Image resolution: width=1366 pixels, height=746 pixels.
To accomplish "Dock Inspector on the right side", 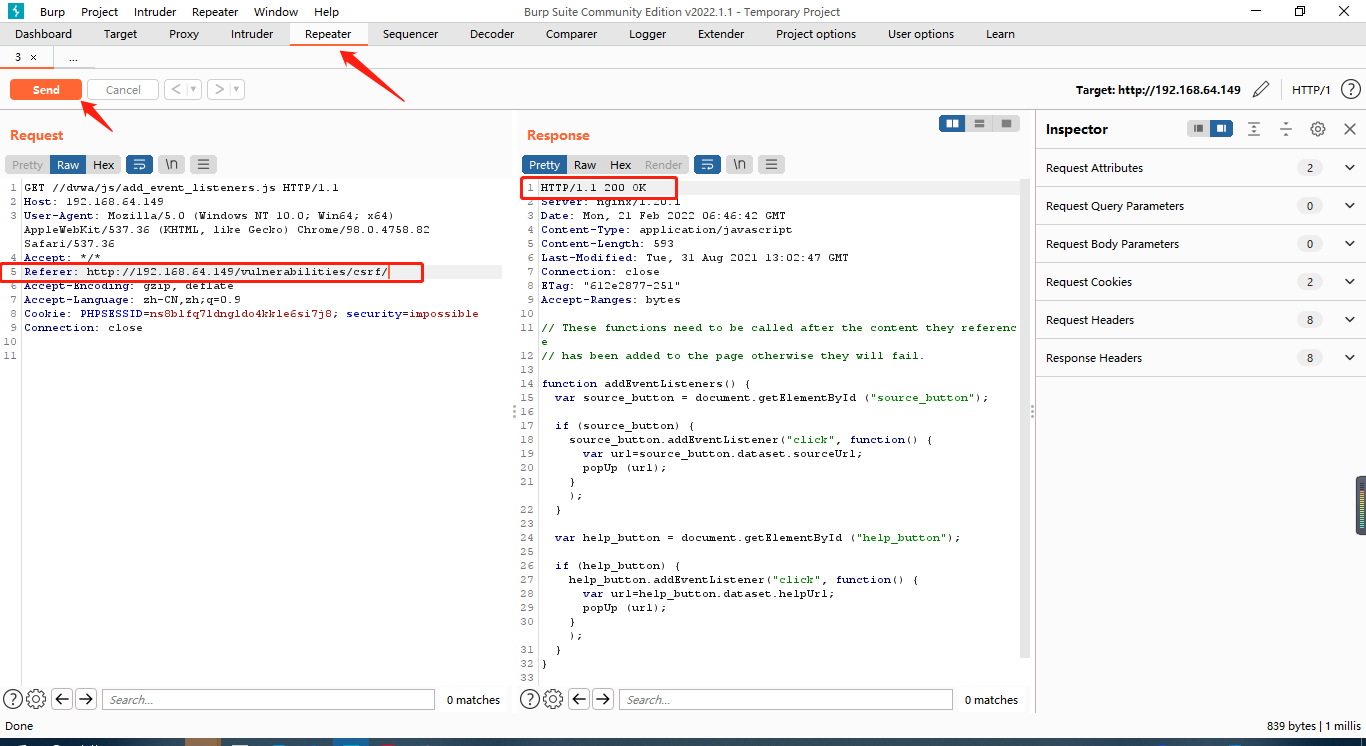I will click(x=1221, y=129).
